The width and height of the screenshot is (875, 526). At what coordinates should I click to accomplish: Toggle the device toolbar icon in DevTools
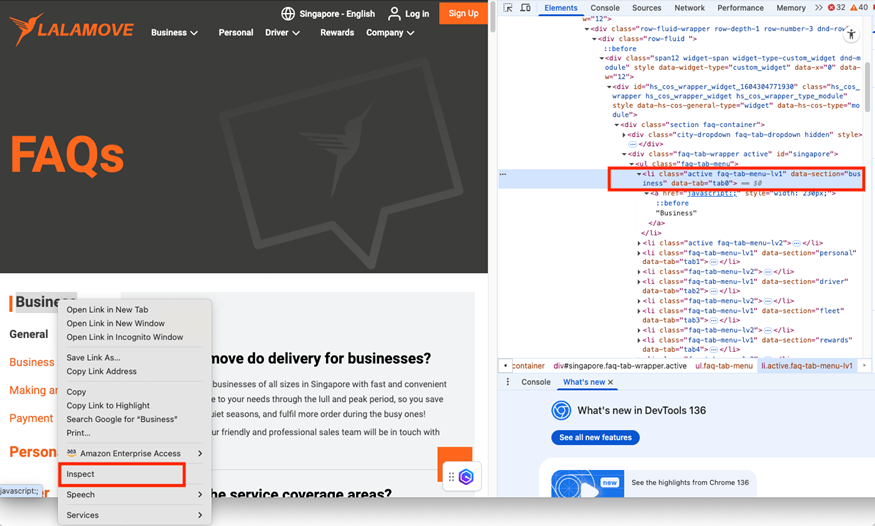tap(525, 8)
